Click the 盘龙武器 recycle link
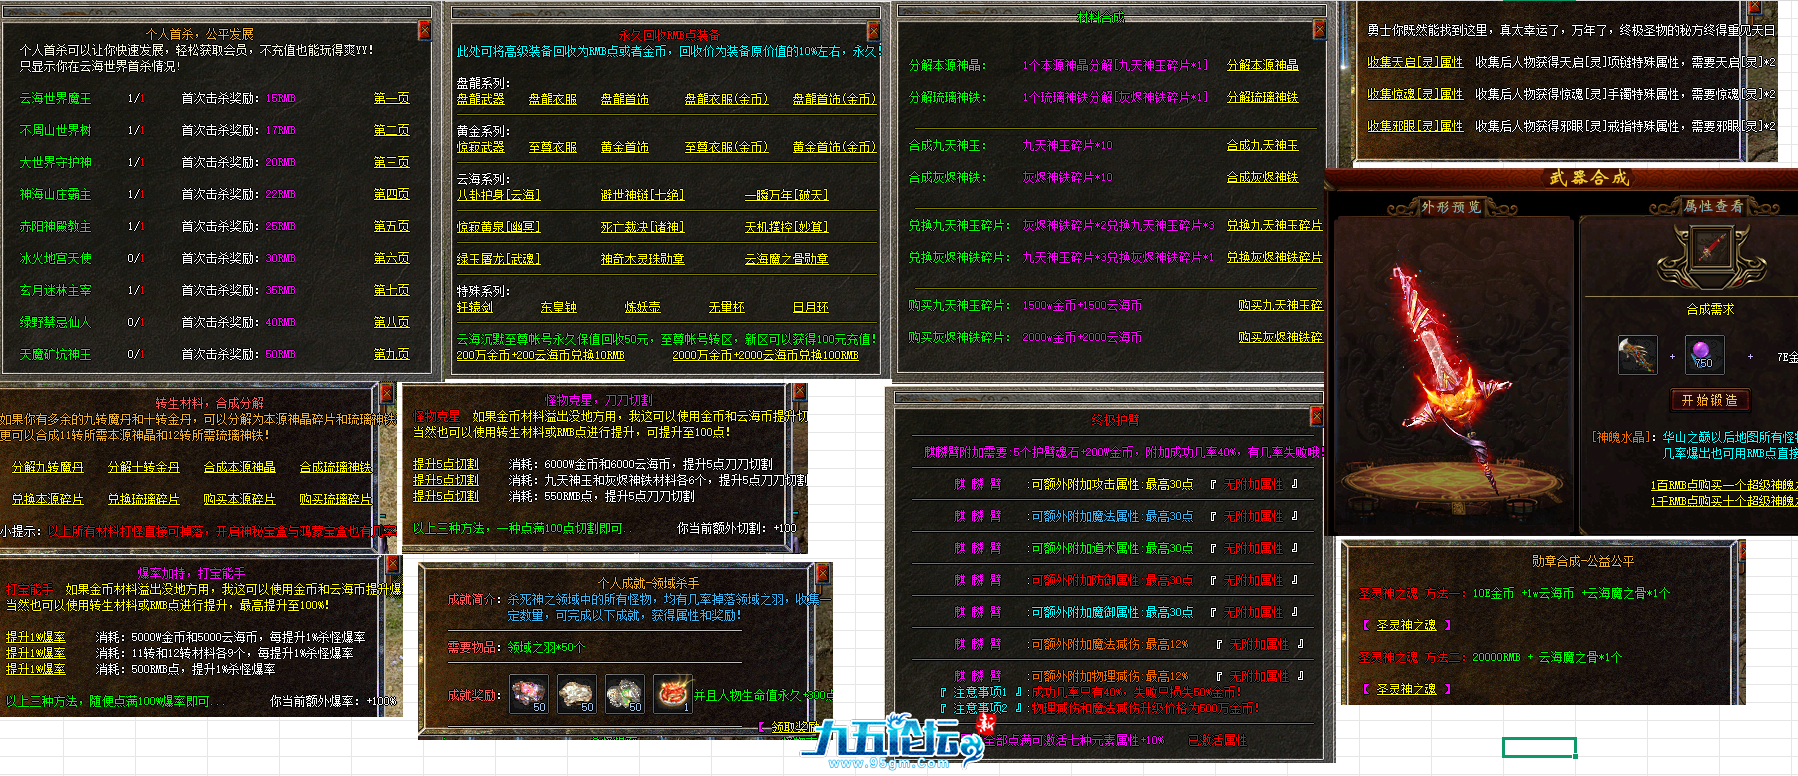1798x776 pixels. tap(480, 99)
